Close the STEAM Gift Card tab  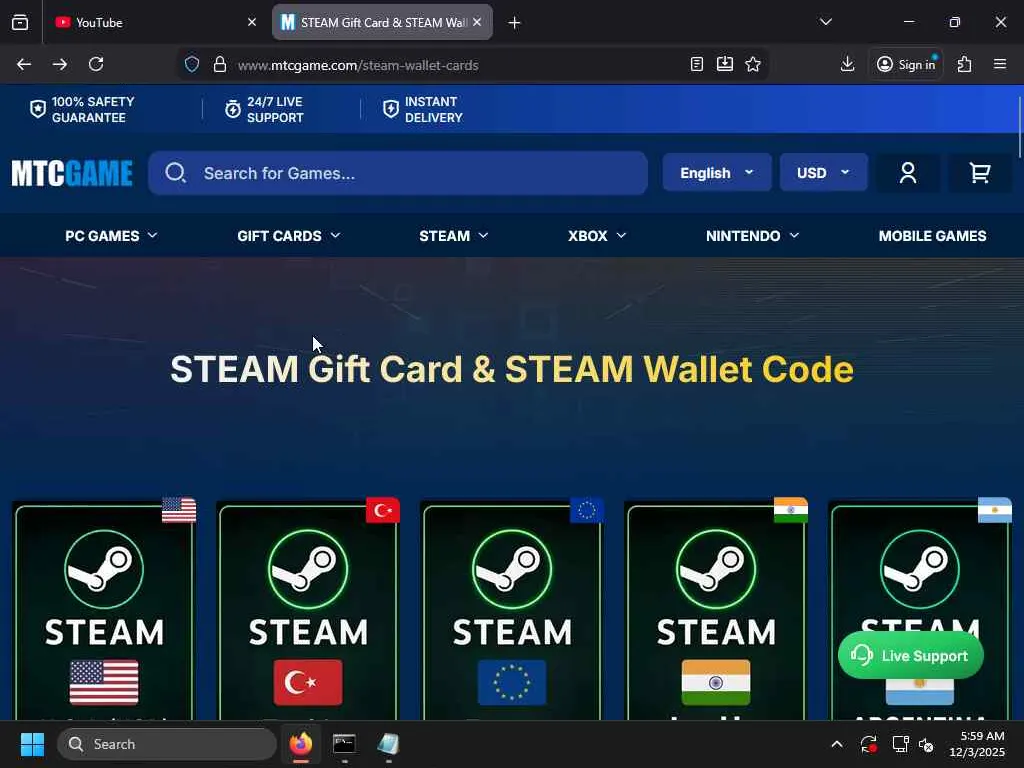(477, 22)
